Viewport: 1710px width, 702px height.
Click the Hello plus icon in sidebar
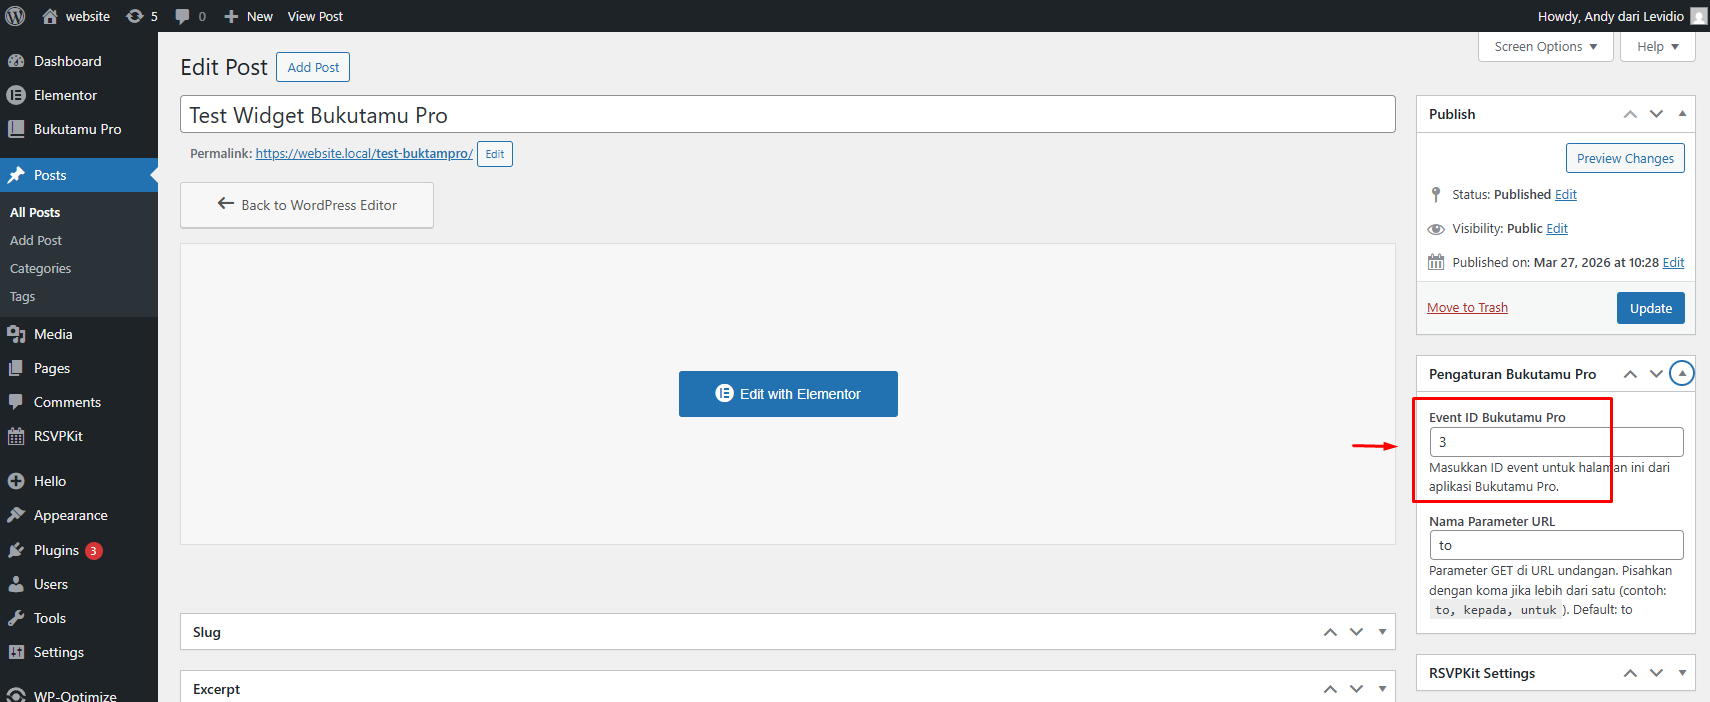[16, 481]
